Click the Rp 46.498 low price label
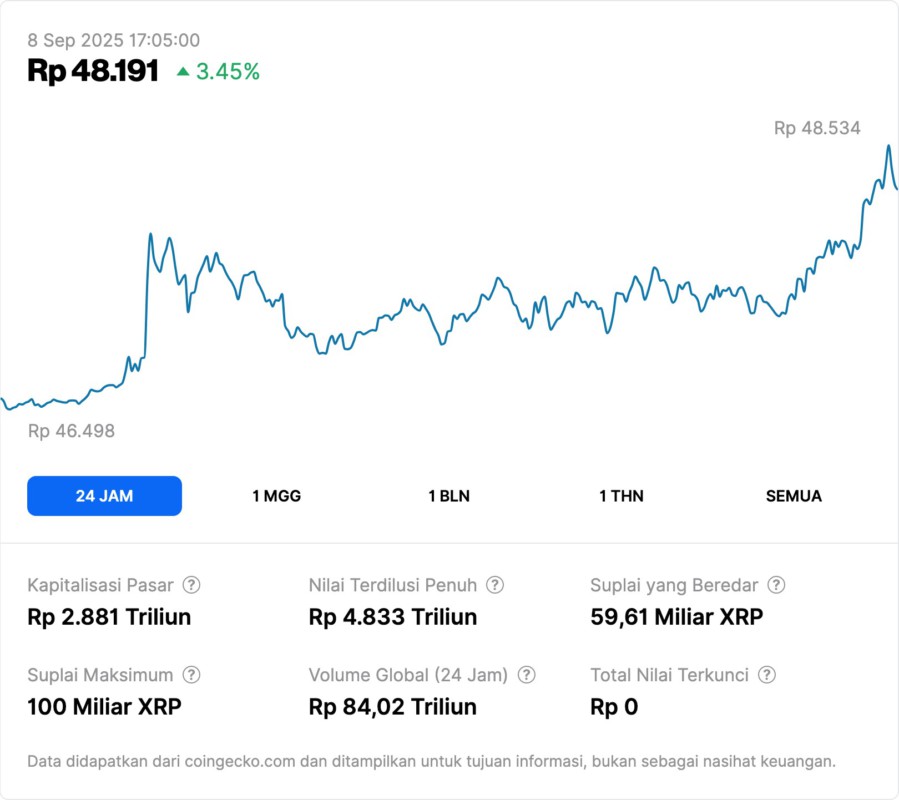Viewport: 899px width, 800px height. (71, 431)
